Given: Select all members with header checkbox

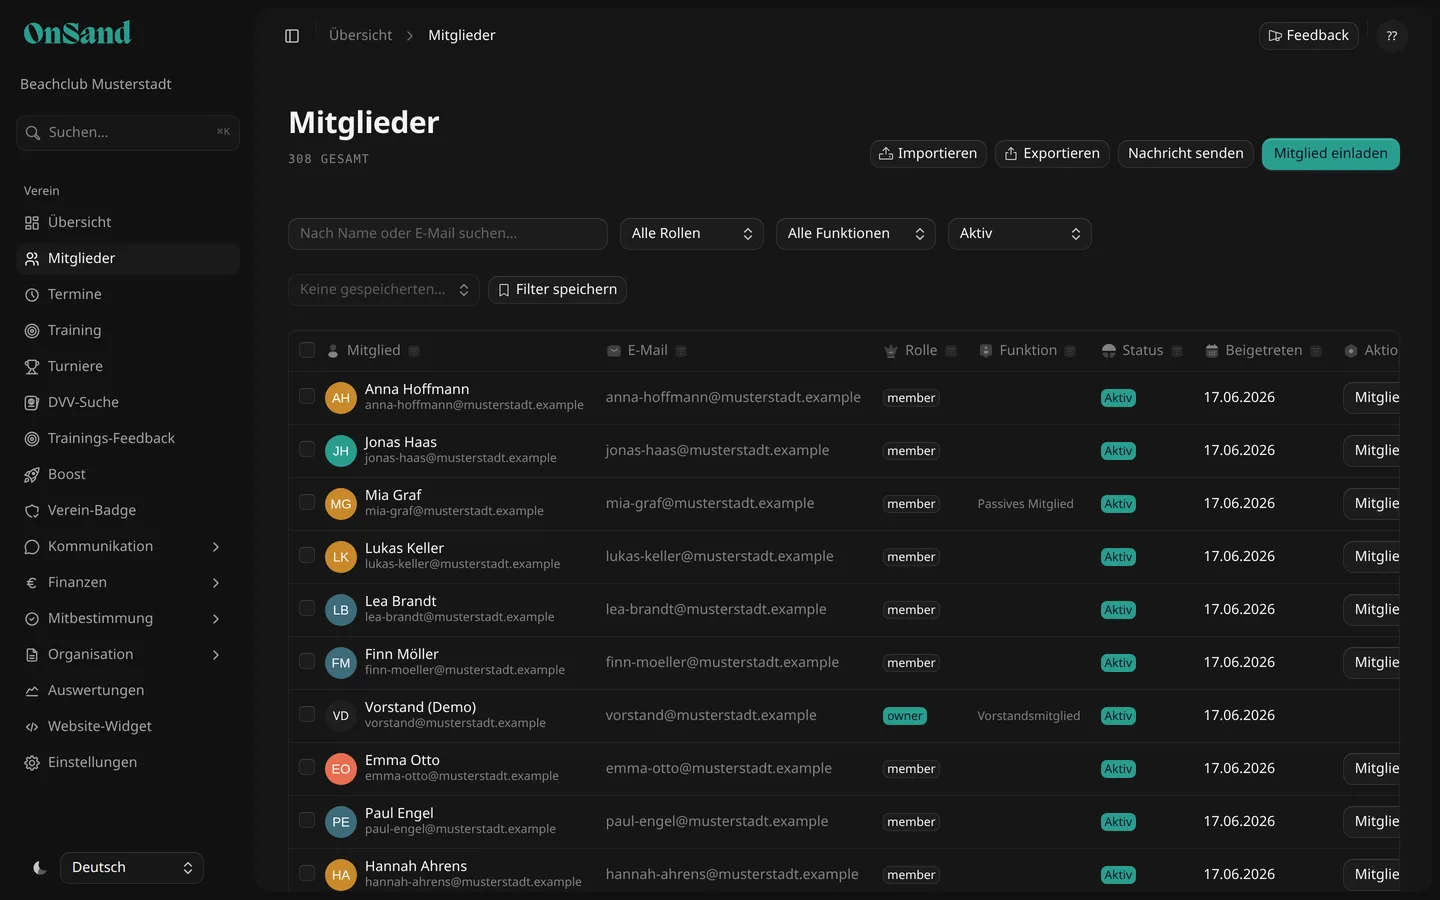Looking at the screenshot, I should coord(307,350).
